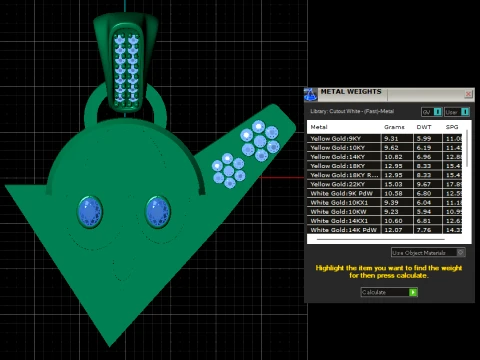
Task: Click the Grams column header
Action: click(x=394, y=127)
